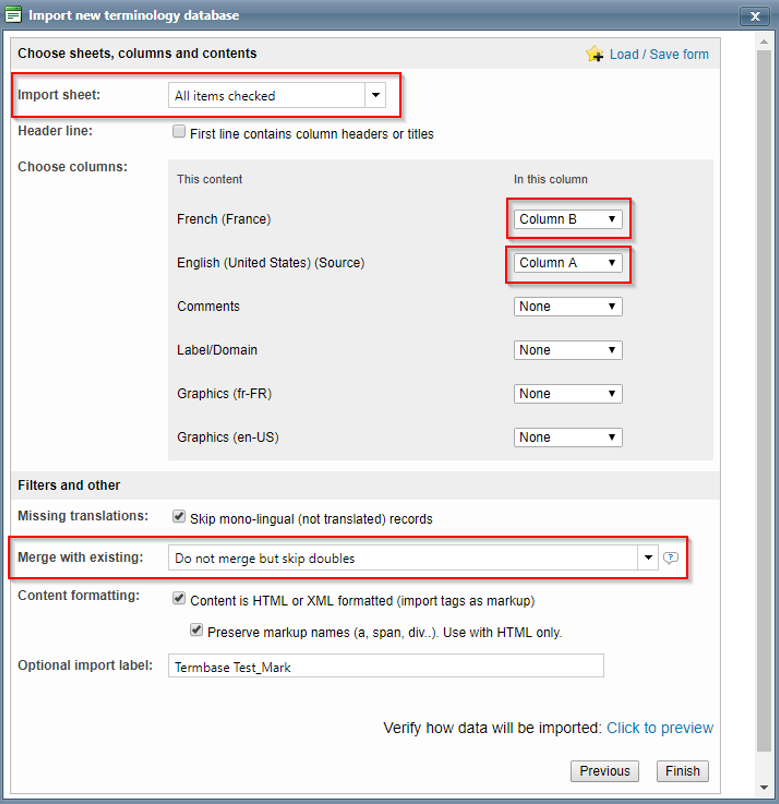Screen dimensions: 779x804
Task: Click the star icon beside Load / Save form
Action: pyautogui.click(x=595, y=54)
